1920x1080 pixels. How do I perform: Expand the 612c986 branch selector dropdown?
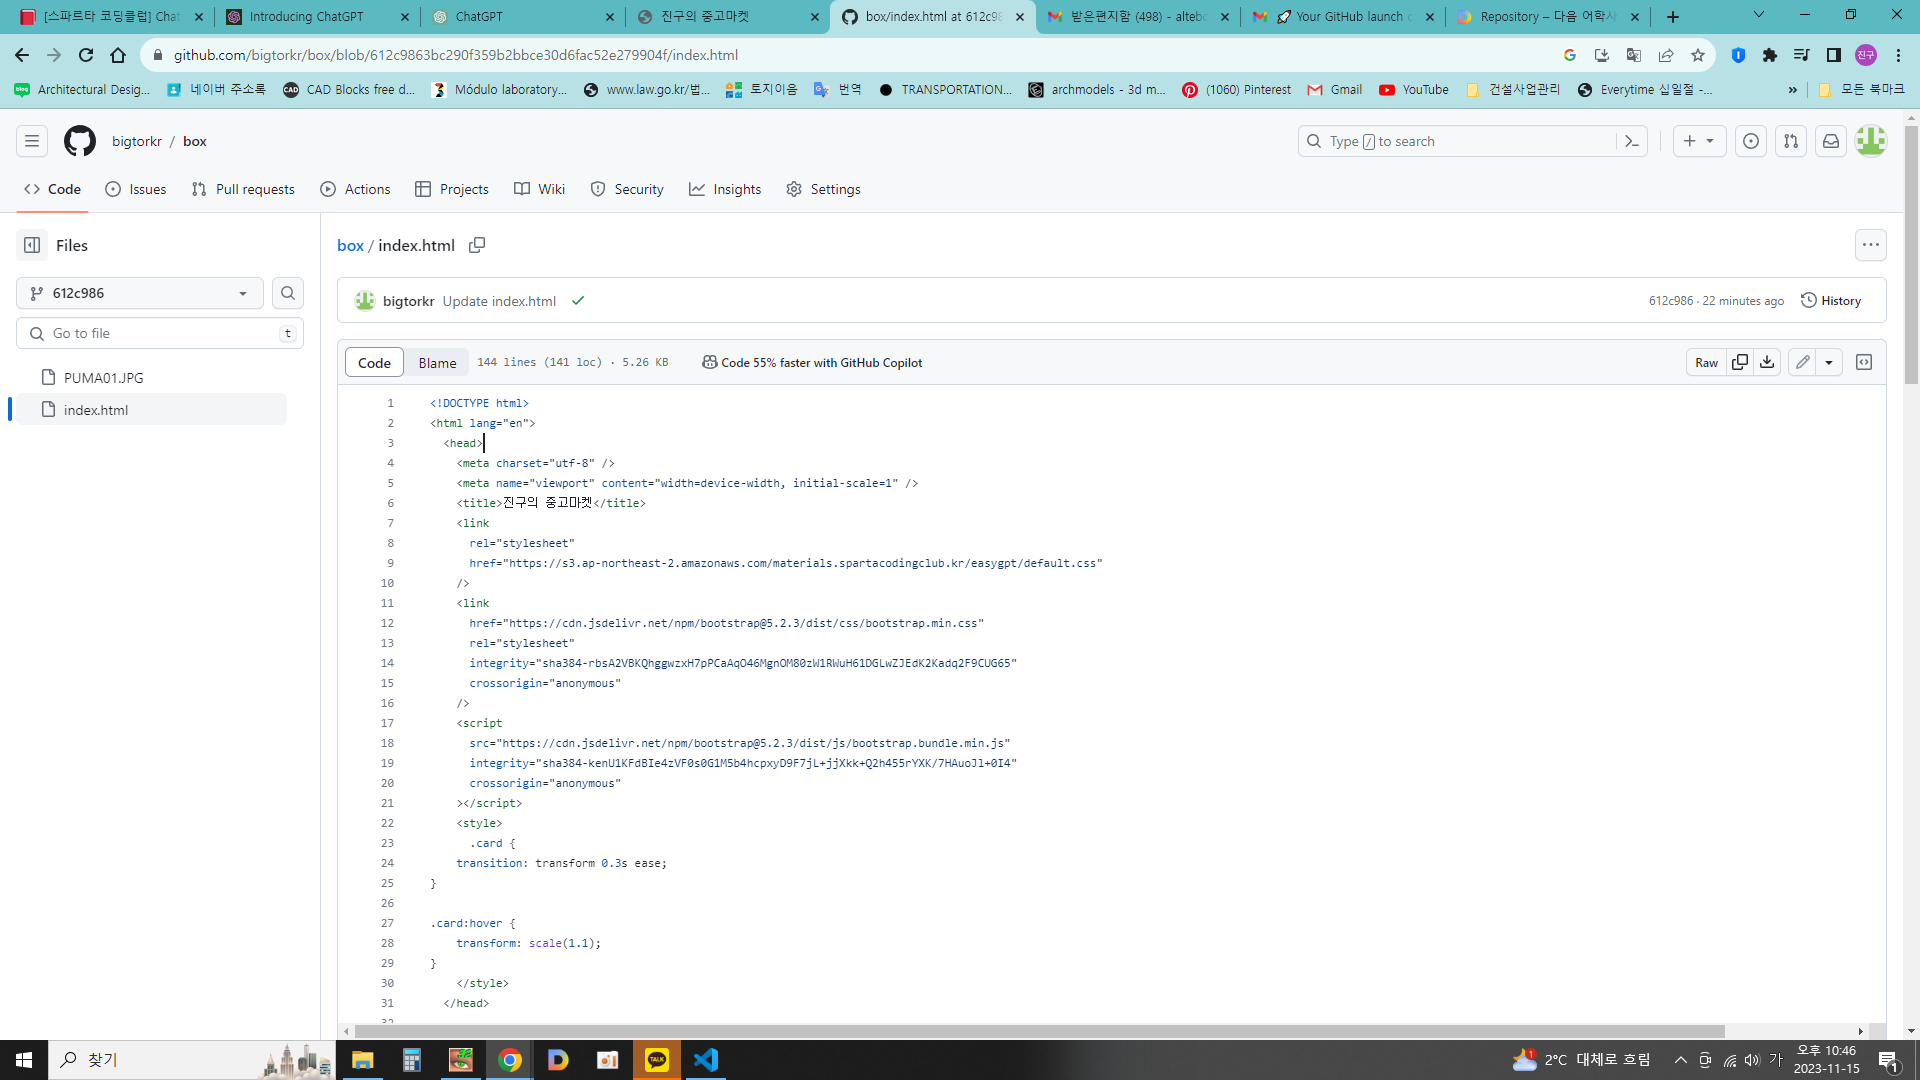pyautogui.click(x=140, y=293)
